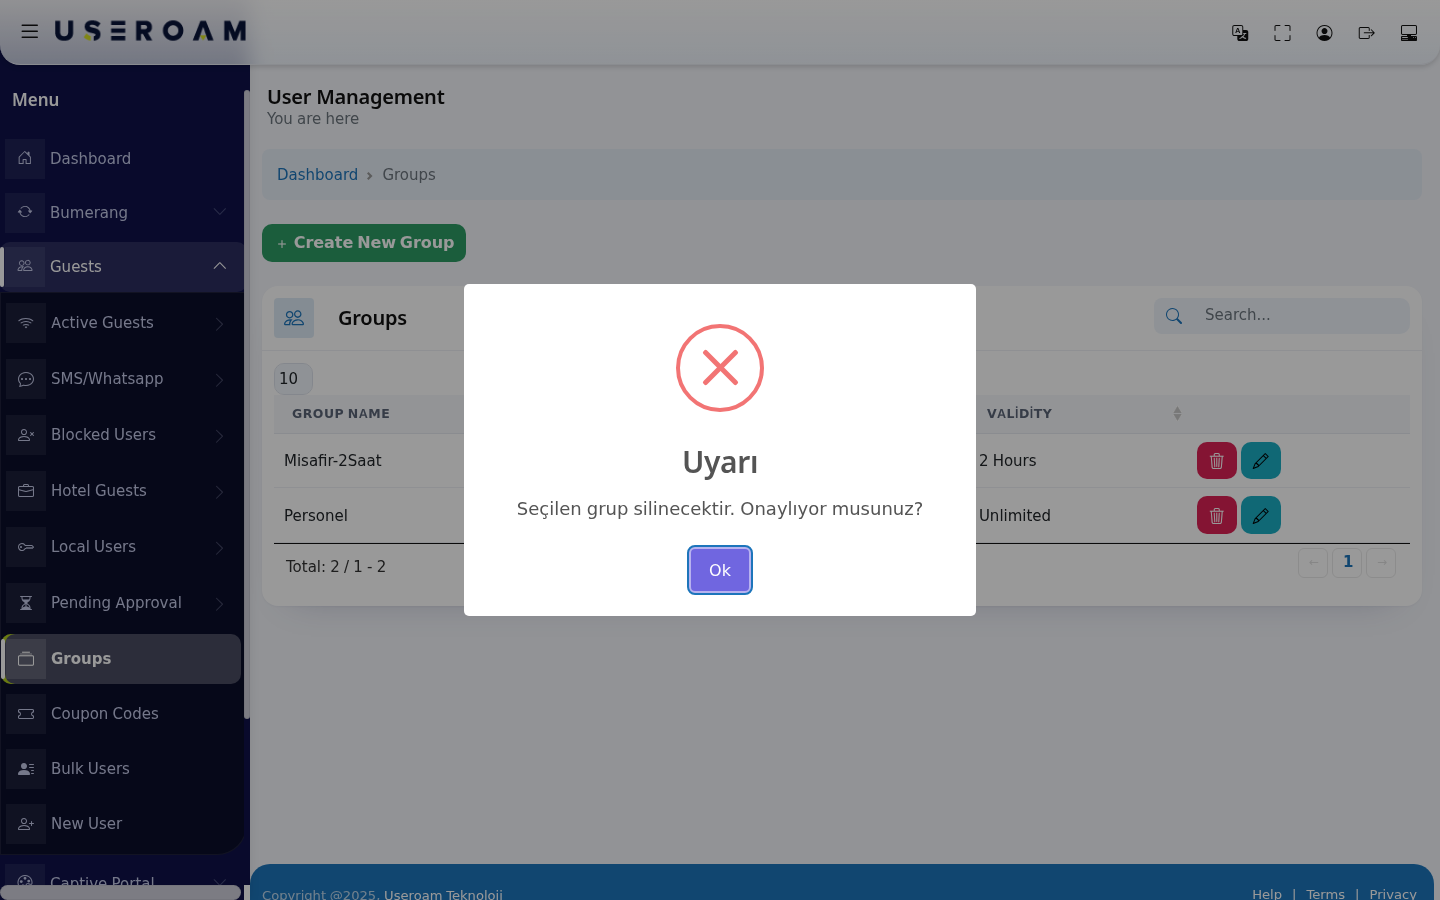Open New User menu item
This screenshot has height=900, width=1440.
coord(123,824)
